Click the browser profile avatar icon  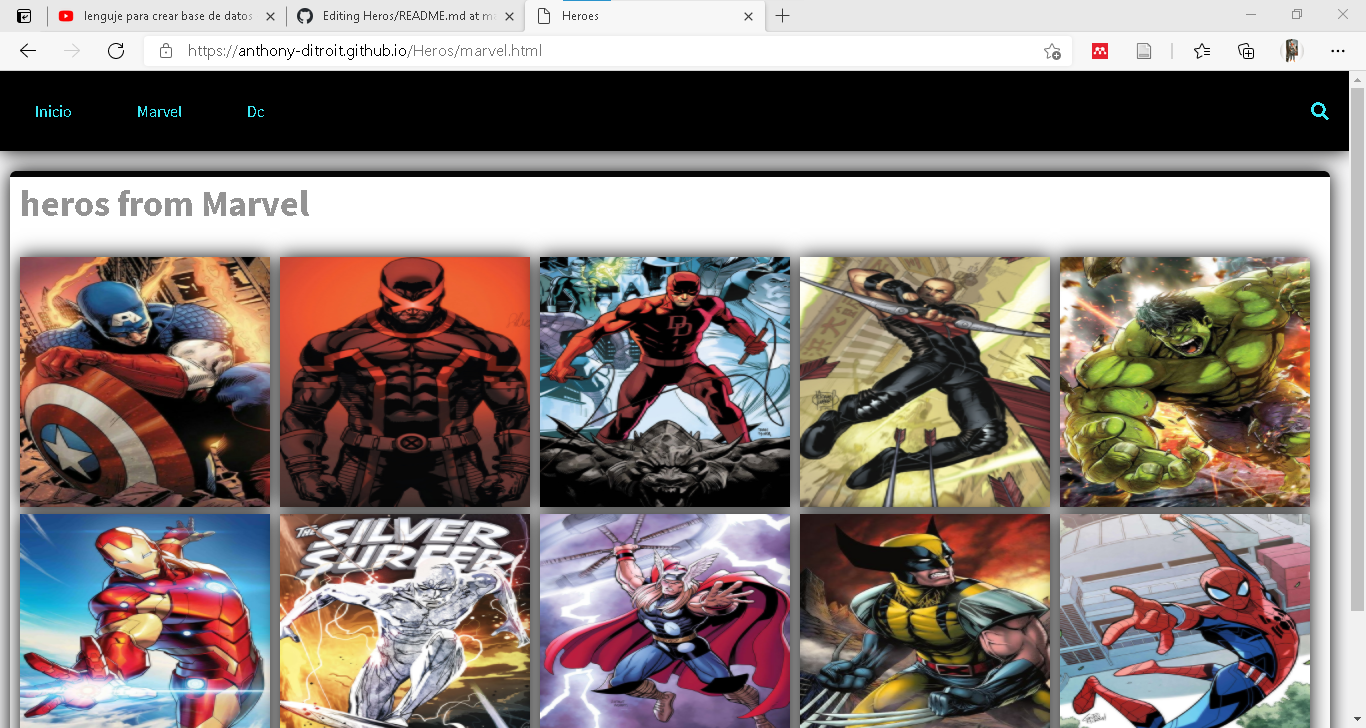[1290, 51]
